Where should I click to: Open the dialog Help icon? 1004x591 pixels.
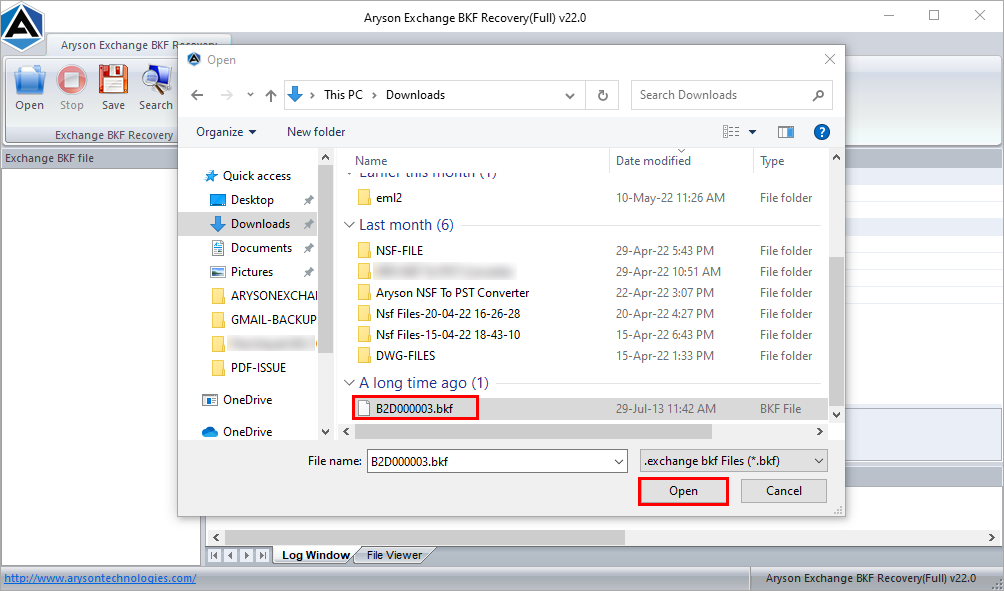coord(822,132)
